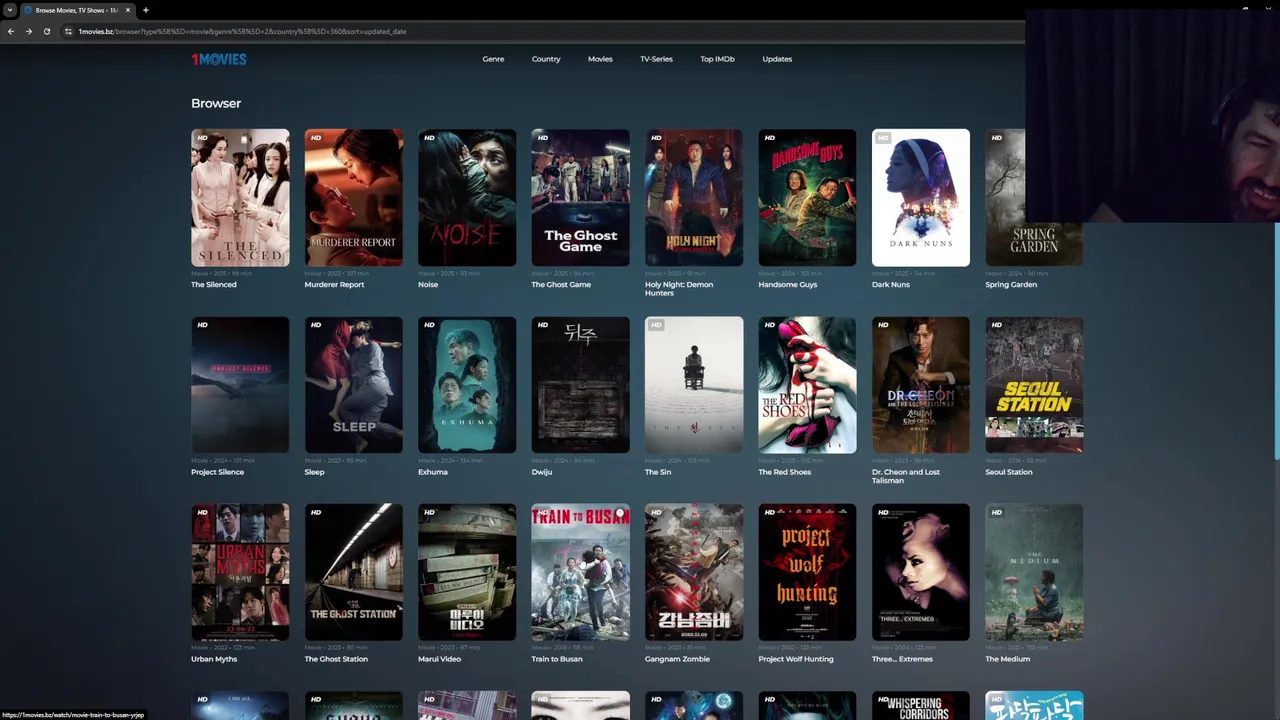Open the Project Silence poster
1280x720 pixels.
click(x=240, y=385)
